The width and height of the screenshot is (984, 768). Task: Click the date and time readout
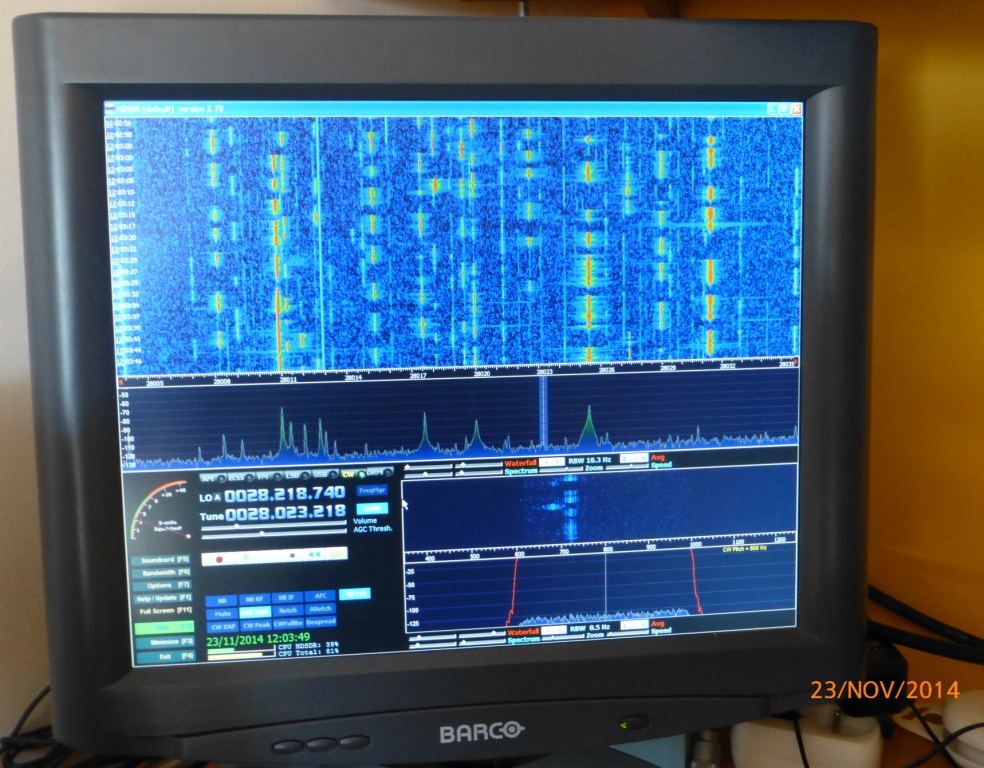pos(258,639)
